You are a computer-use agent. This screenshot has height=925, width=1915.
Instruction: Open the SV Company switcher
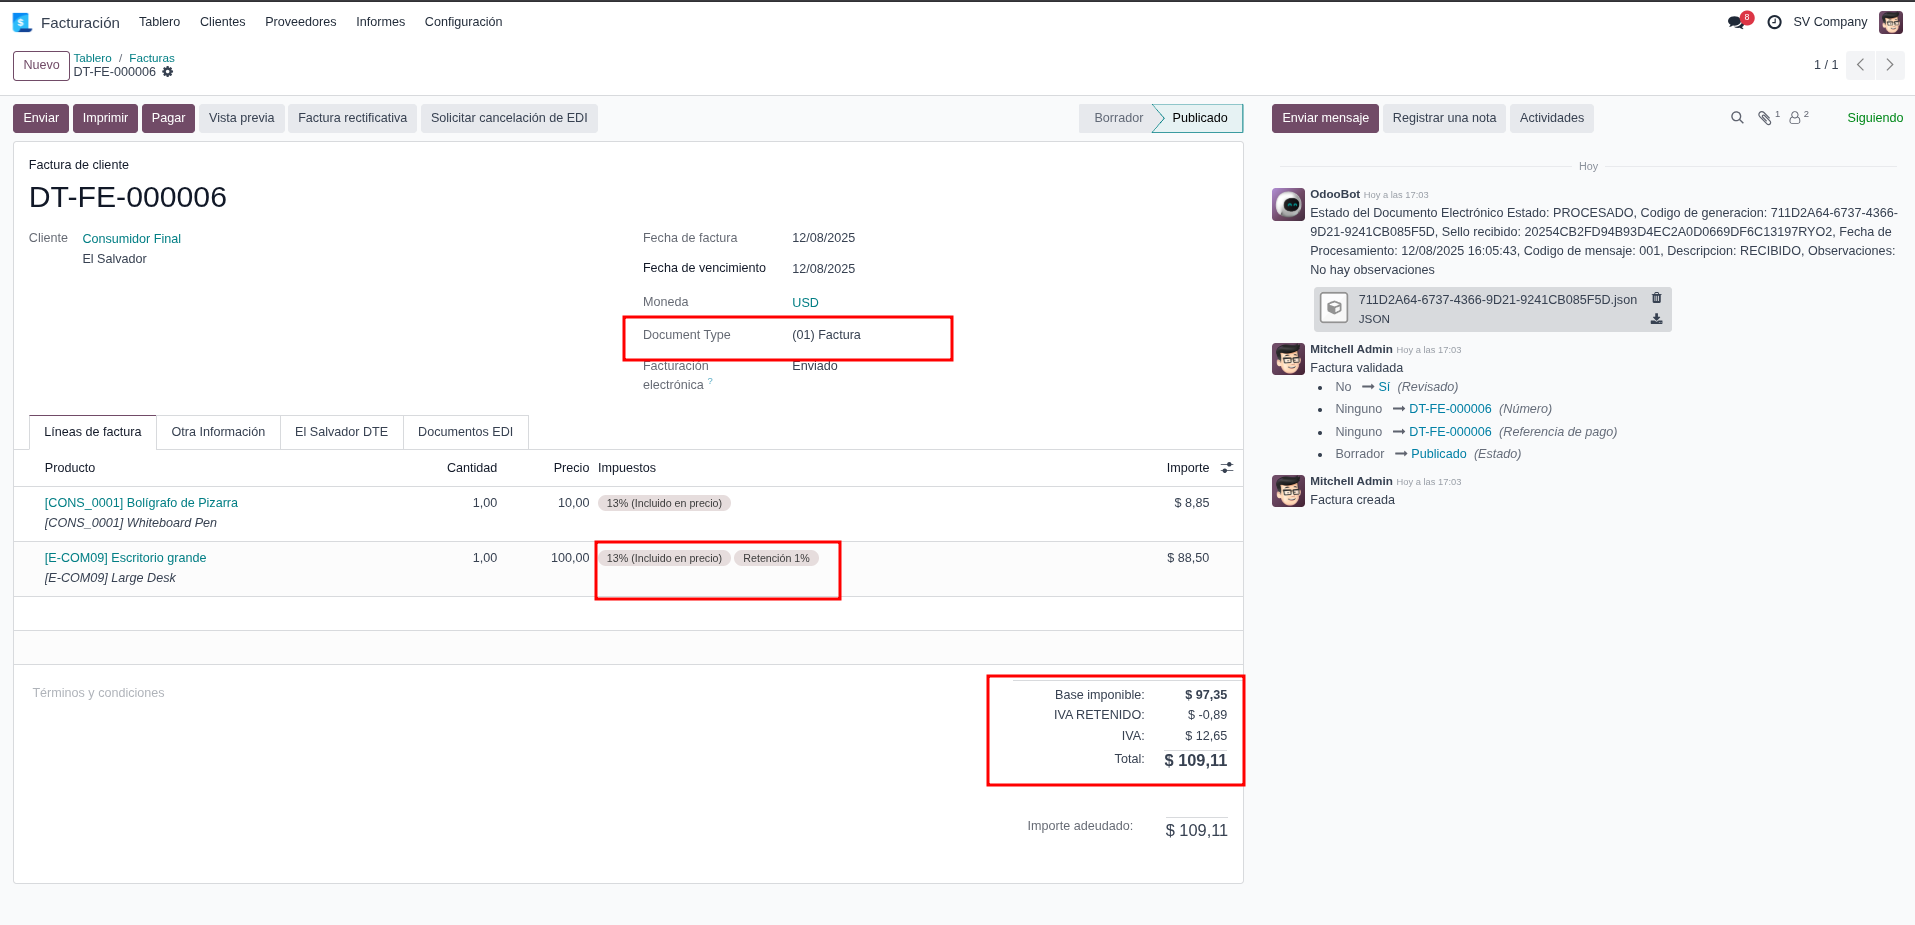tap(1829, 22)
